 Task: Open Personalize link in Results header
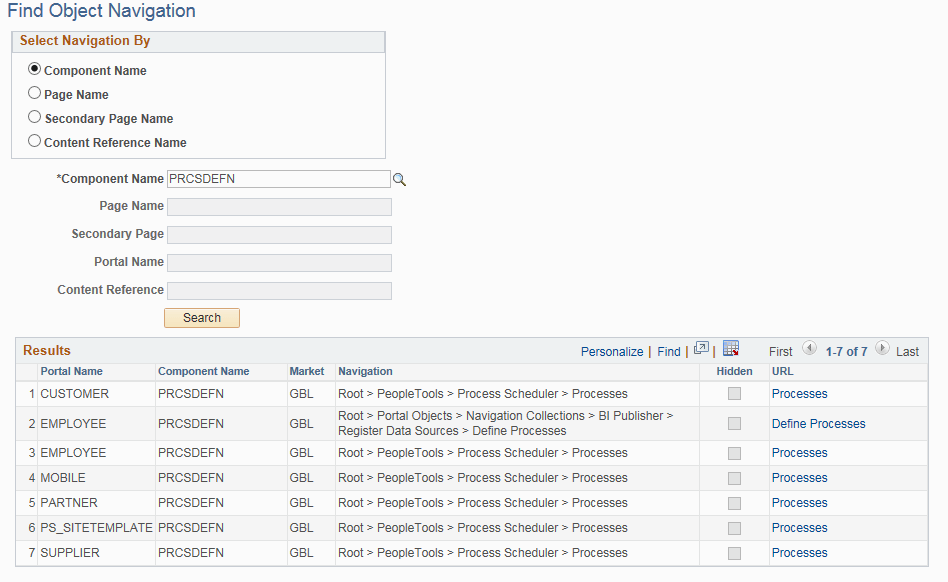(612, 352)
